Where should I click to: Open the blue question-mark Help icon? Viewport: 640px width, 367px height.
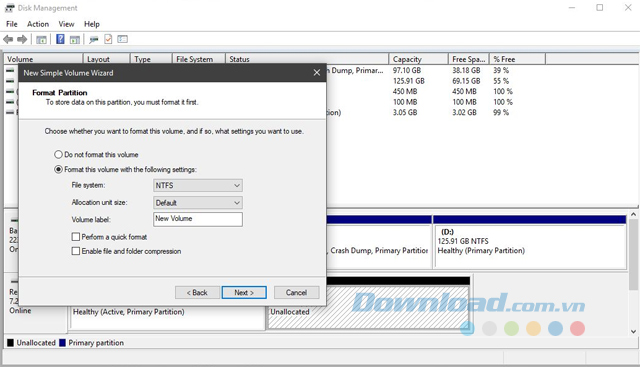click(x=60, y=39)
